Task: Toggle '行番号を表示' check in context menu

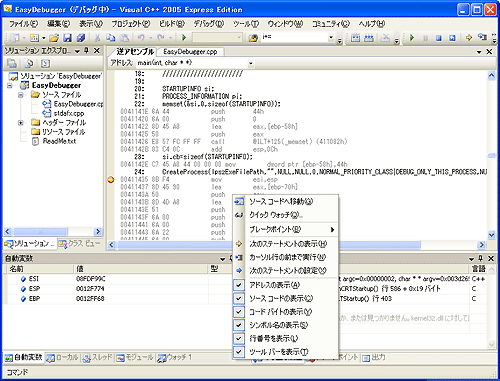Action: pos(239,338)
